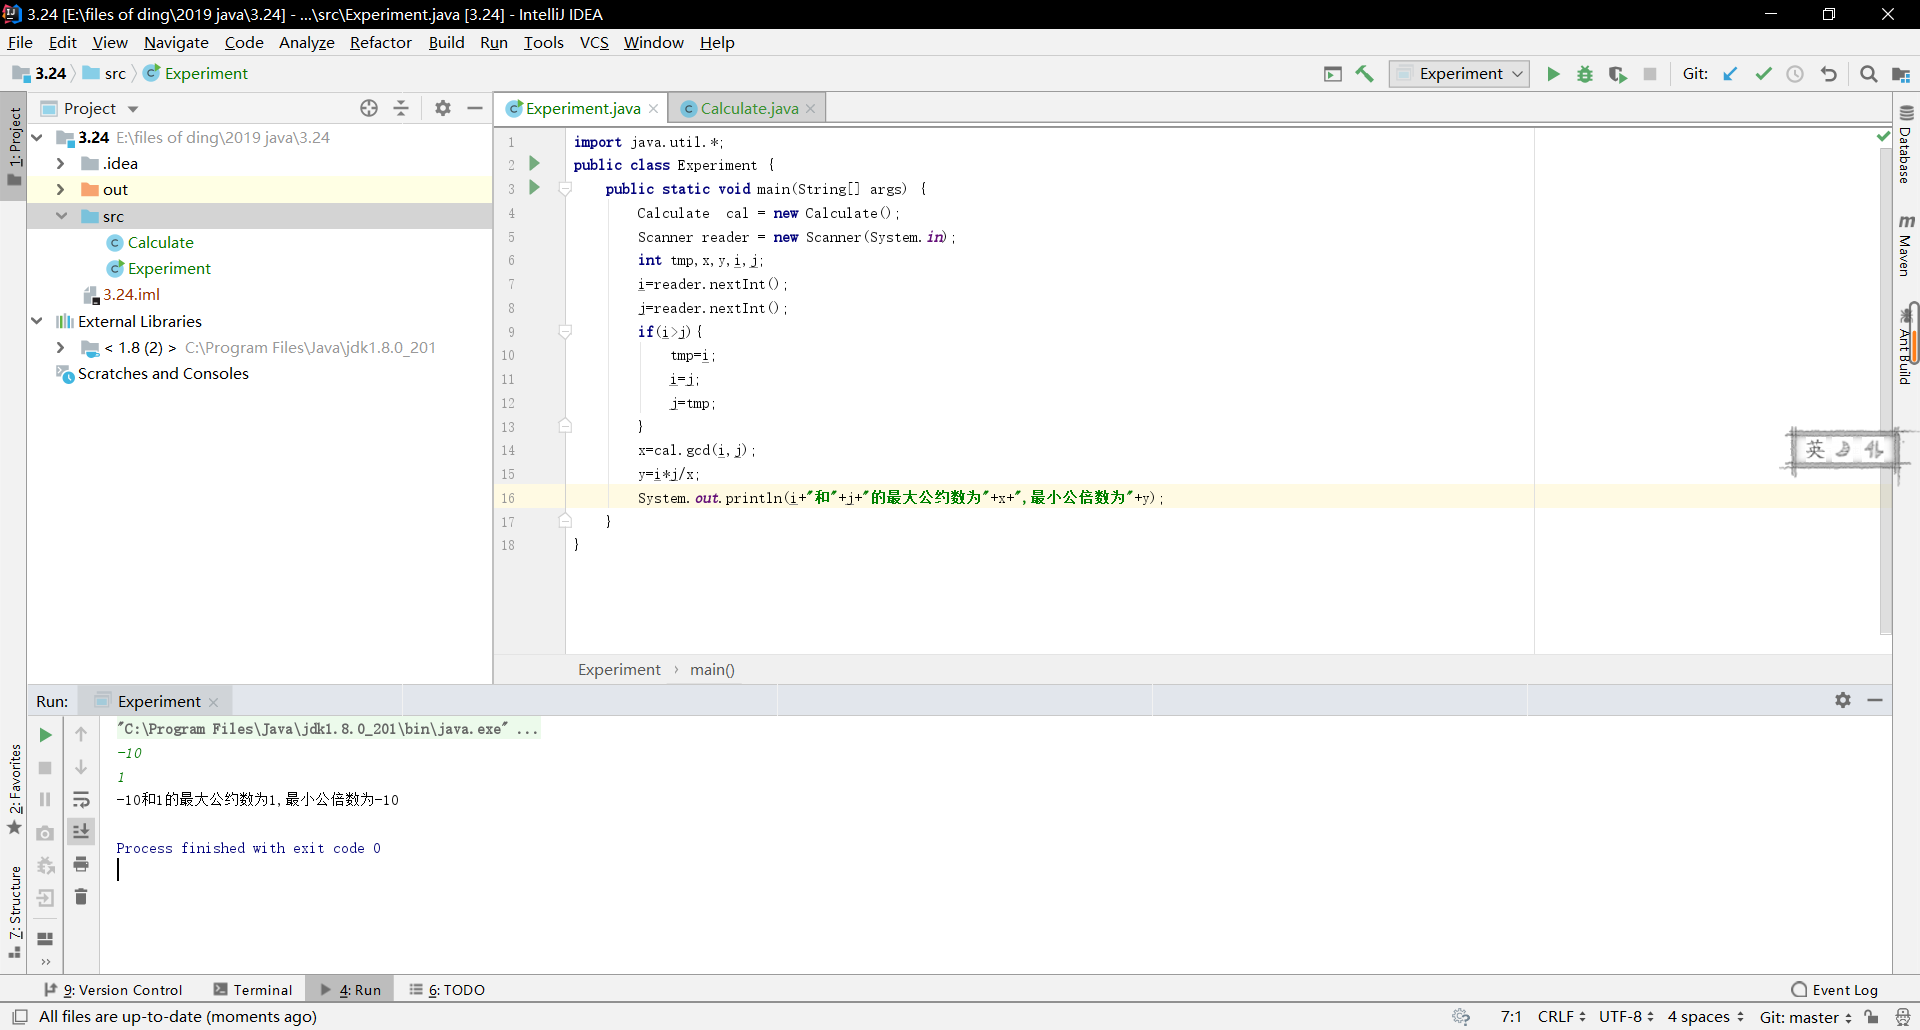
Task: Close the Calculate.java tab
Action: (811, 109)
